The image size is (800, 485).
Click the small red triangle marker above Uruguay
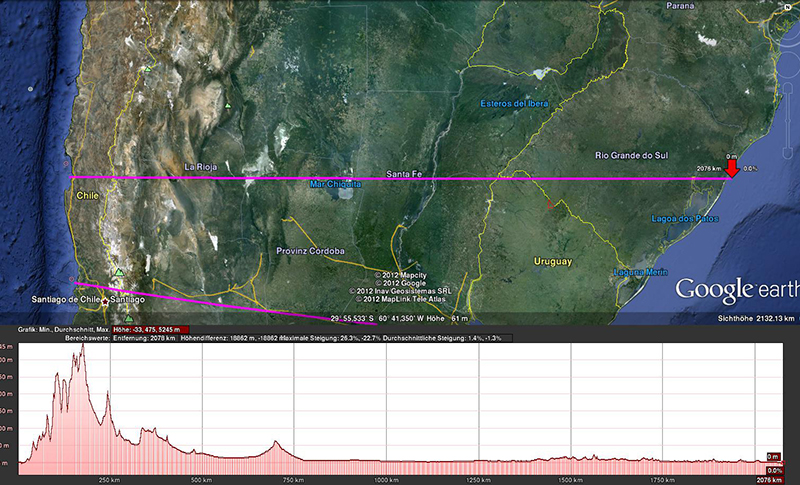tap(549, 205)
